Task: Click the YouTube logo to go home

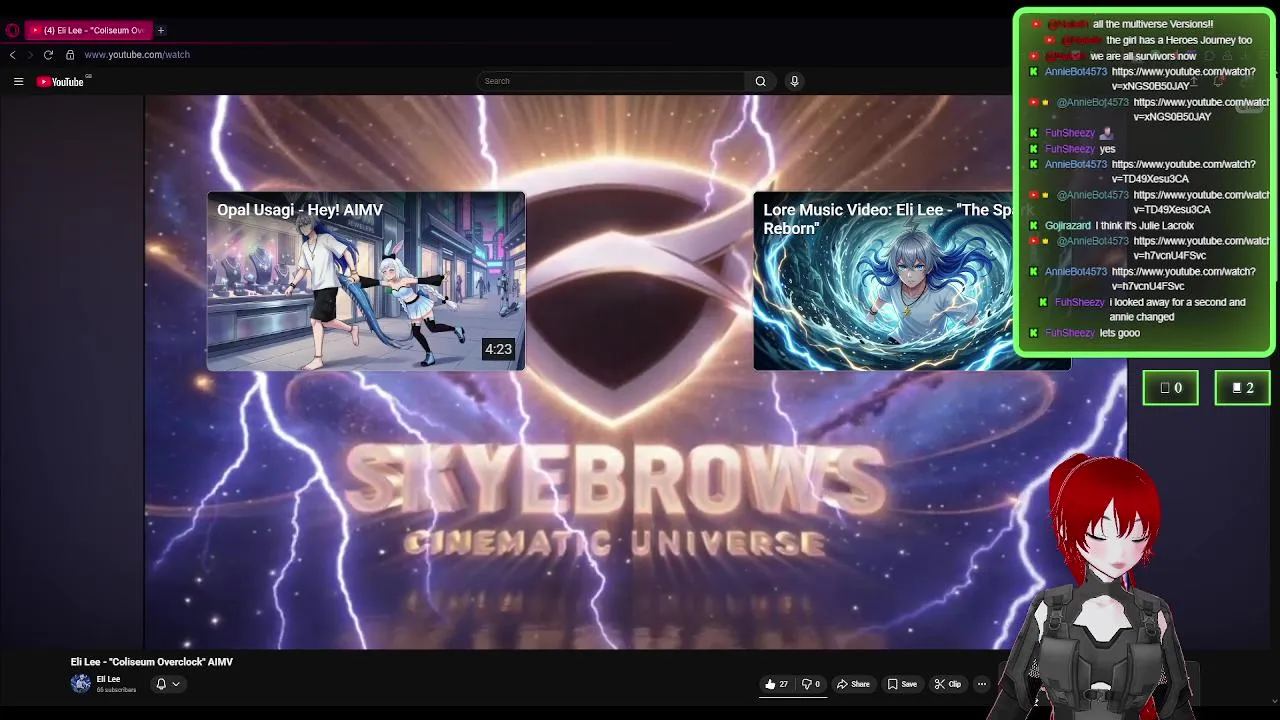Action: pyautogui.click(x=62, y=82)
